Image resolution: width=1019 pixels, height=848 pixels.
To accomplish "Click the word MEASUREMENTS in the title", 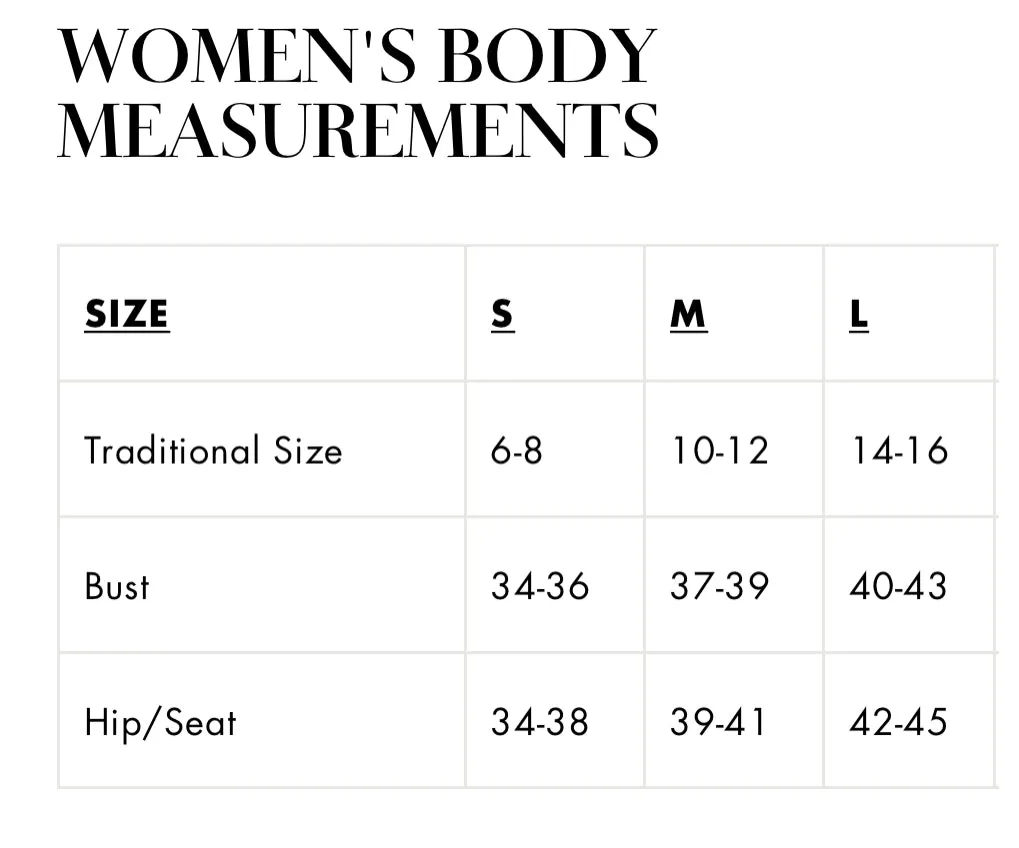I will click(358, 129).
